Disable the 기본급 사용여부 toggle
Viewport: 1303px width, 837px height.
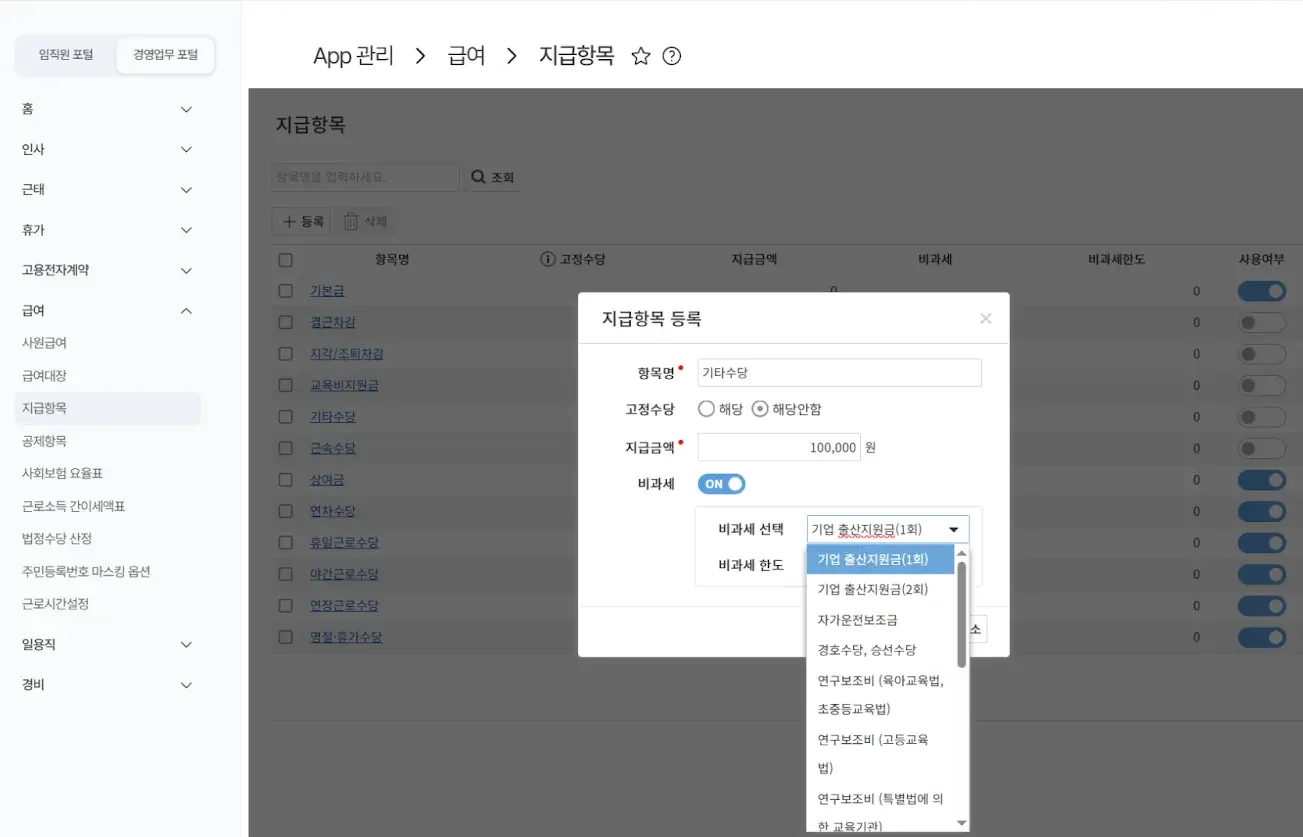coord(1262,290)
